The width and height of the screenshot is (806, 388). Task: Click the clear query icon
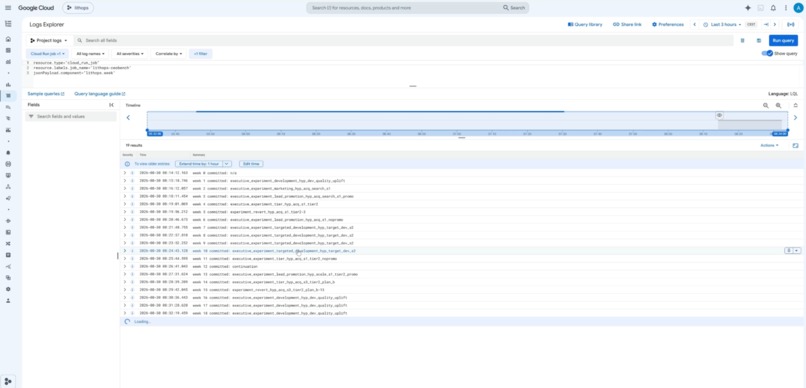(742, 41)
